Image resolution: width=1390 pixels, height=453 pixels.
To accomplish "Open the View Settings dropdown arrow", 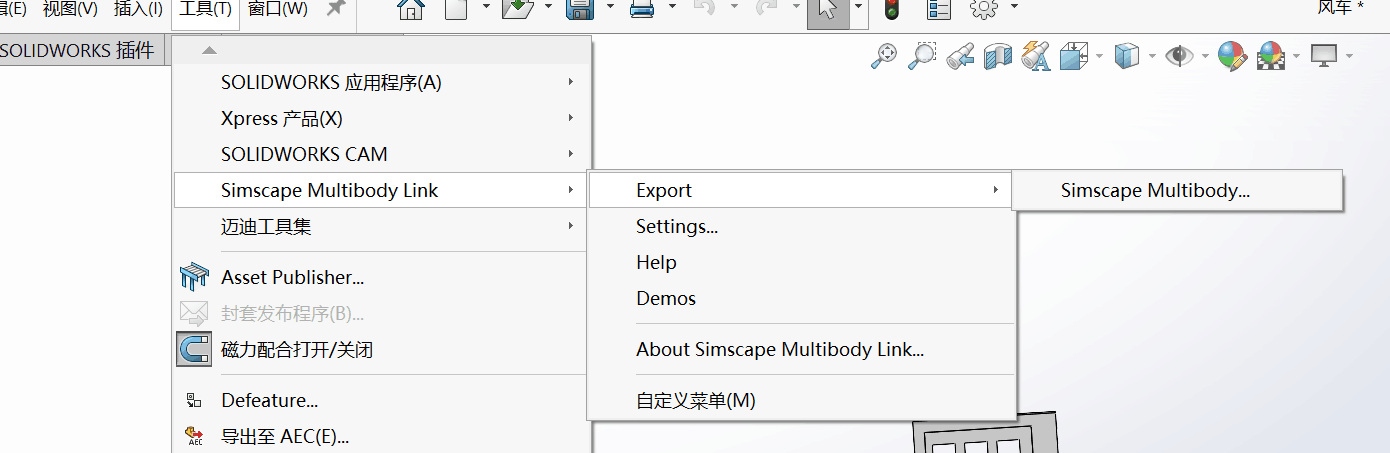I will (1349, 56).
